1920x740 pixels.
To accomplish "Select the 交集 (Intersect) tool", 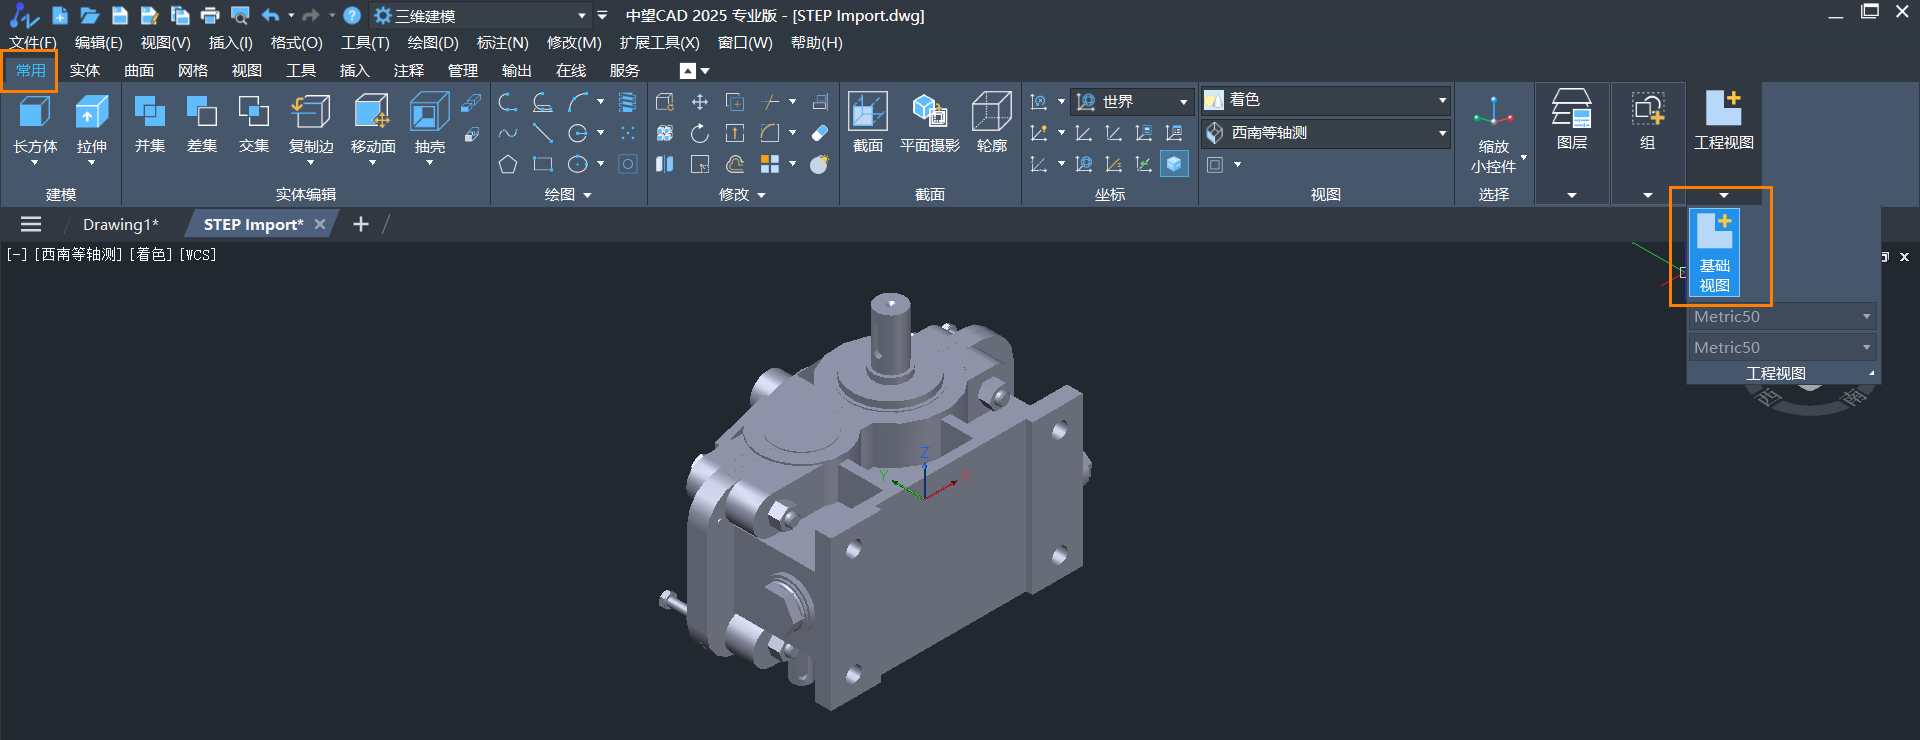I will coord(254,124).
